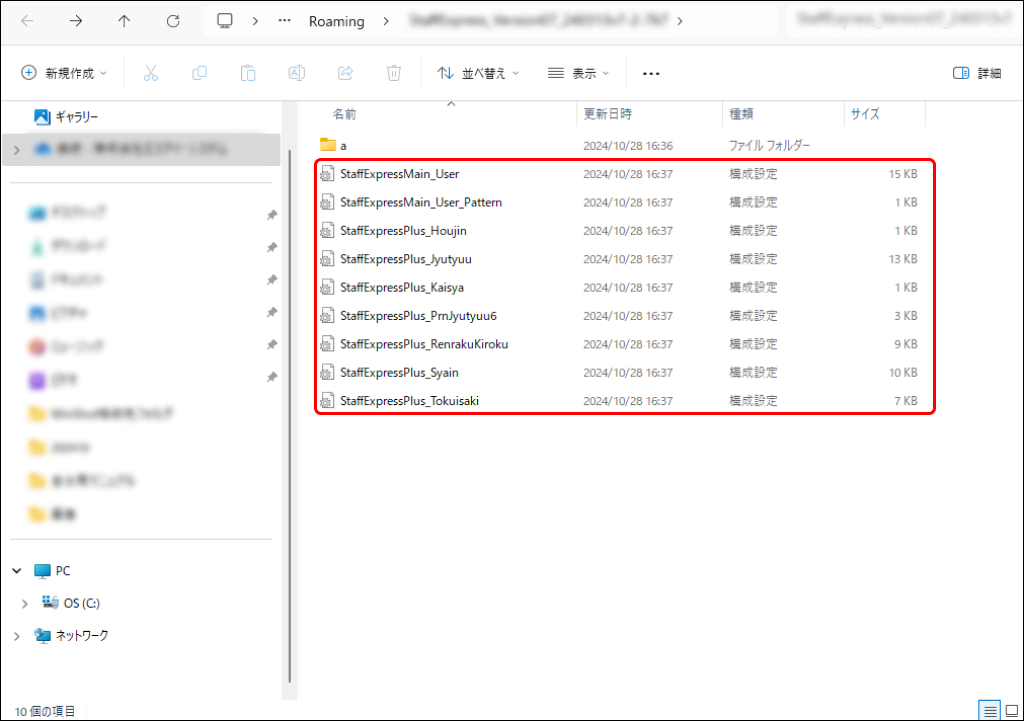Screen dimensions: 1024x721
Task: Click config file icon for StaffExpressPlus_Kaisya
Action: (327, 287)
